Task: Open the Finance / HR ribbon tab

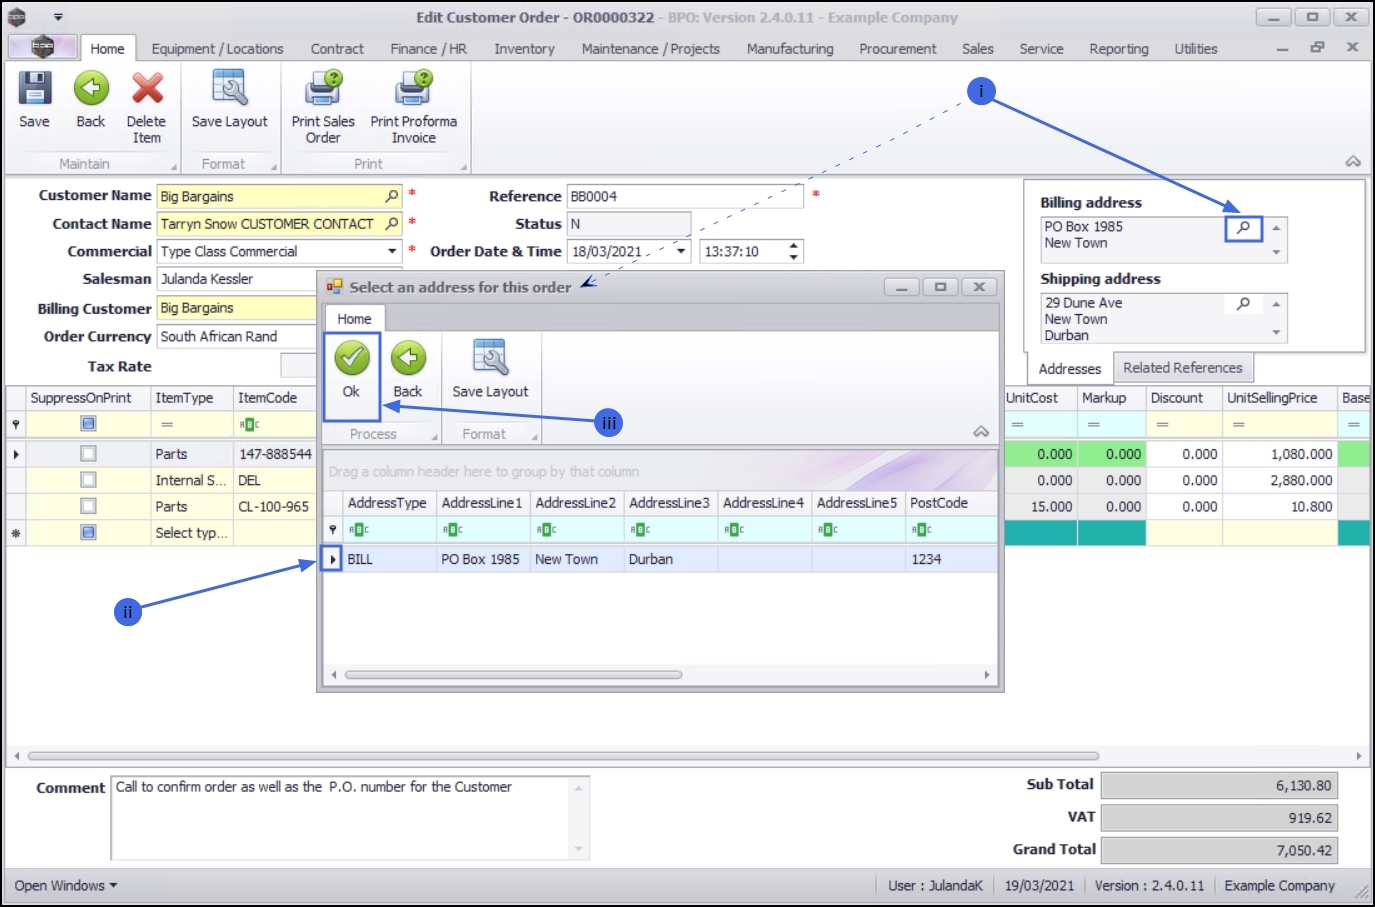Action: tap(429, 49)
